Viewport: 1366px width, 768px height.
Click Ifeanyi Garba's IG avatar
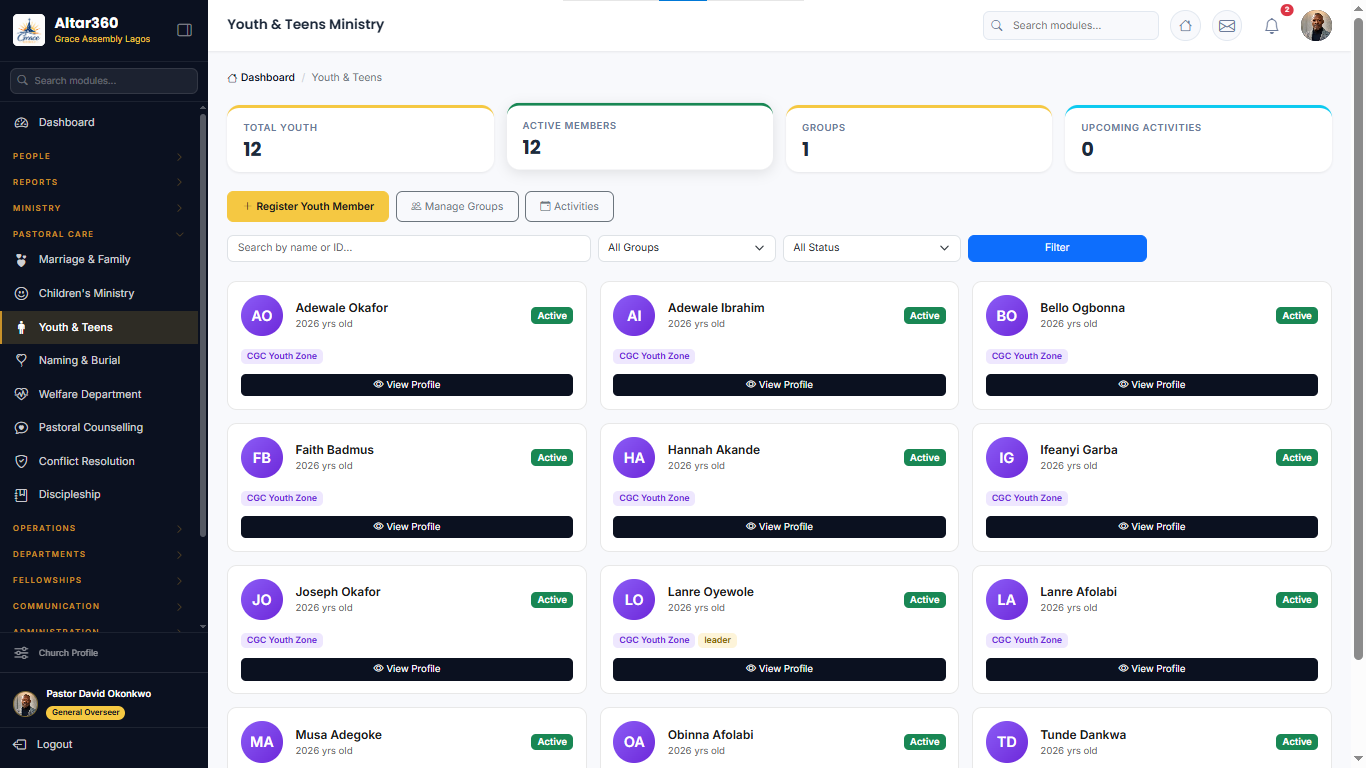pos(1007,457)
